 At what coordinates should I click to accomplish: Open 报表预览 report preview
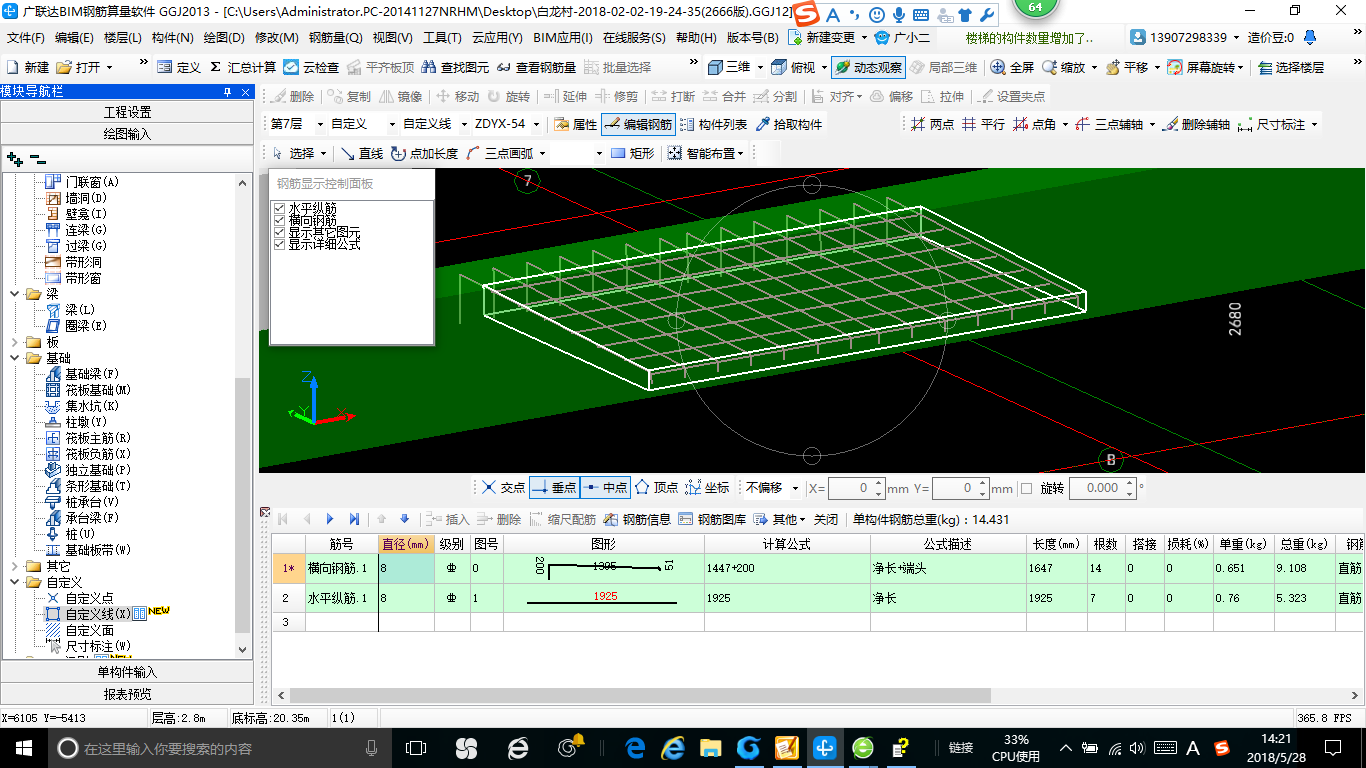point(127,694)
